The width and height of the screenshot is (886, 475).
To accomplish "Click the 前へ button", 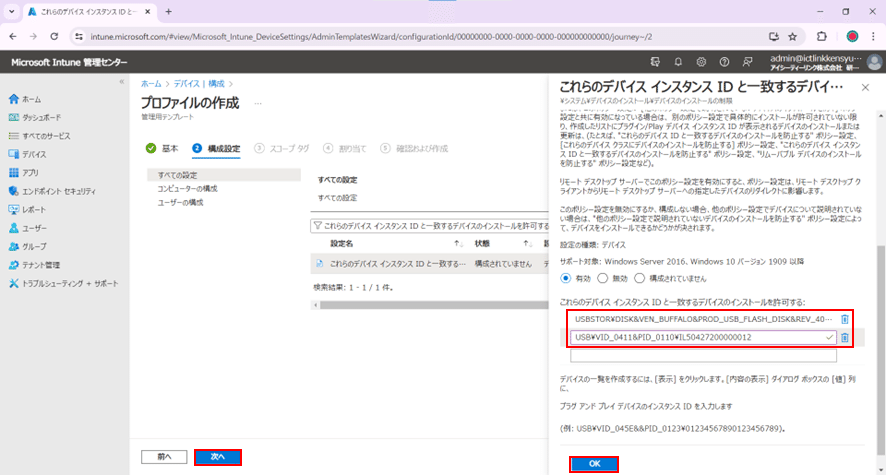I will tap(164, 457).
